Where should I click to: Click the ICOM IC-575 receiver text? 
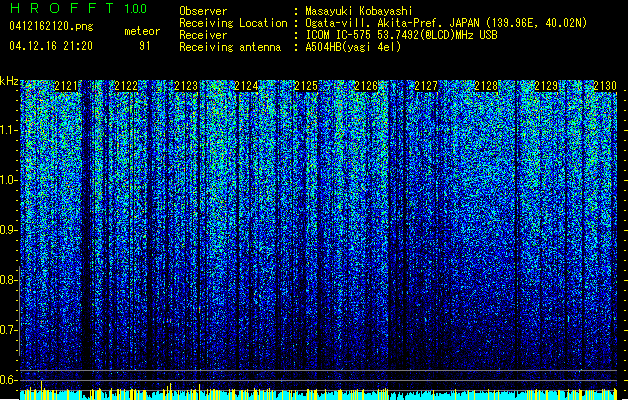pyautogui.click(x=402, y=35)
